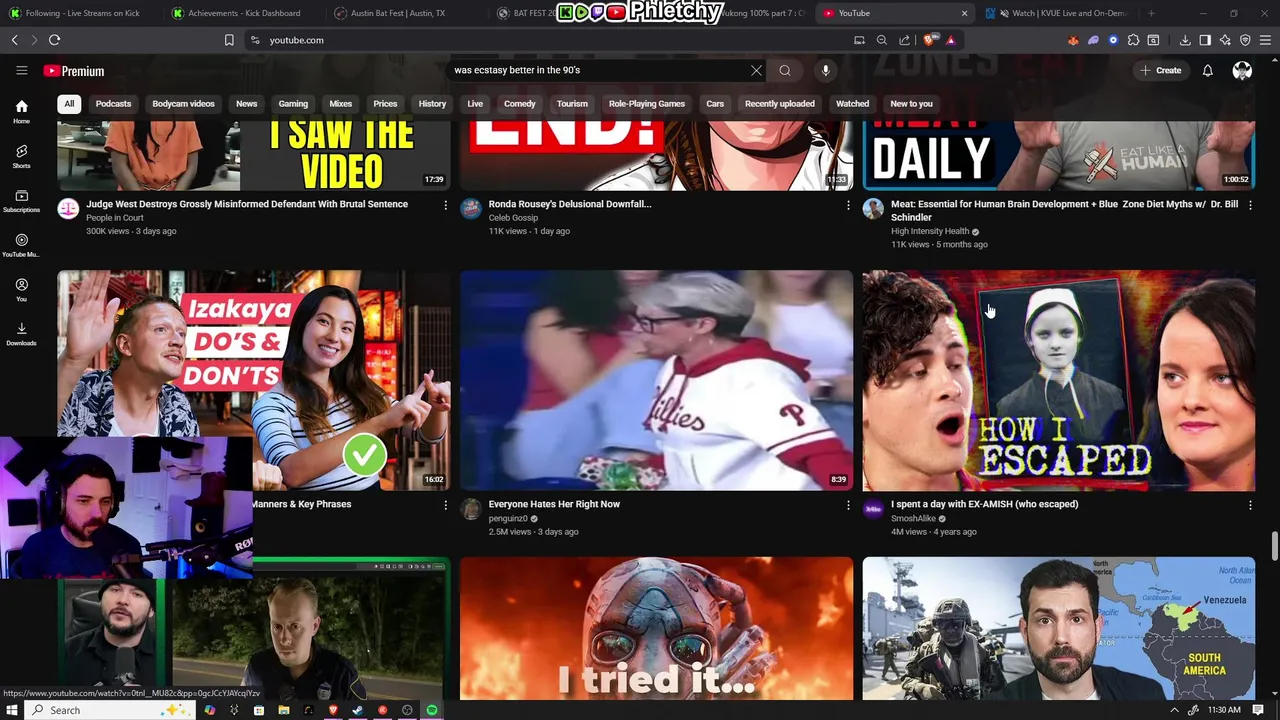Select the Bodycam videos chip
Image resolution: width=1280 pixels, height=720 pixels.
pyautogui.click(x=183, y=104)
